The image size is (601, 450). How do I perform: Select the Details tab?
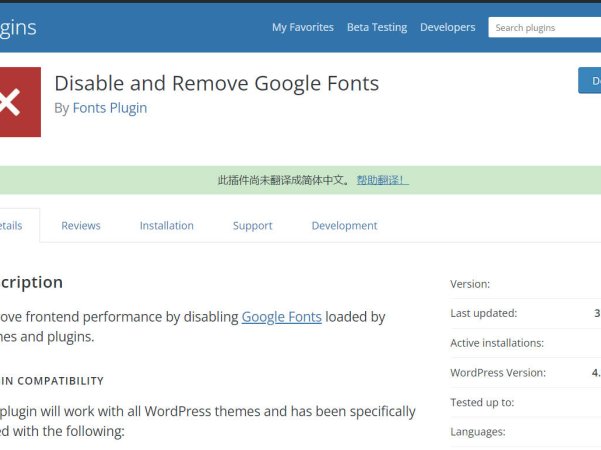(x=10, y=226)
